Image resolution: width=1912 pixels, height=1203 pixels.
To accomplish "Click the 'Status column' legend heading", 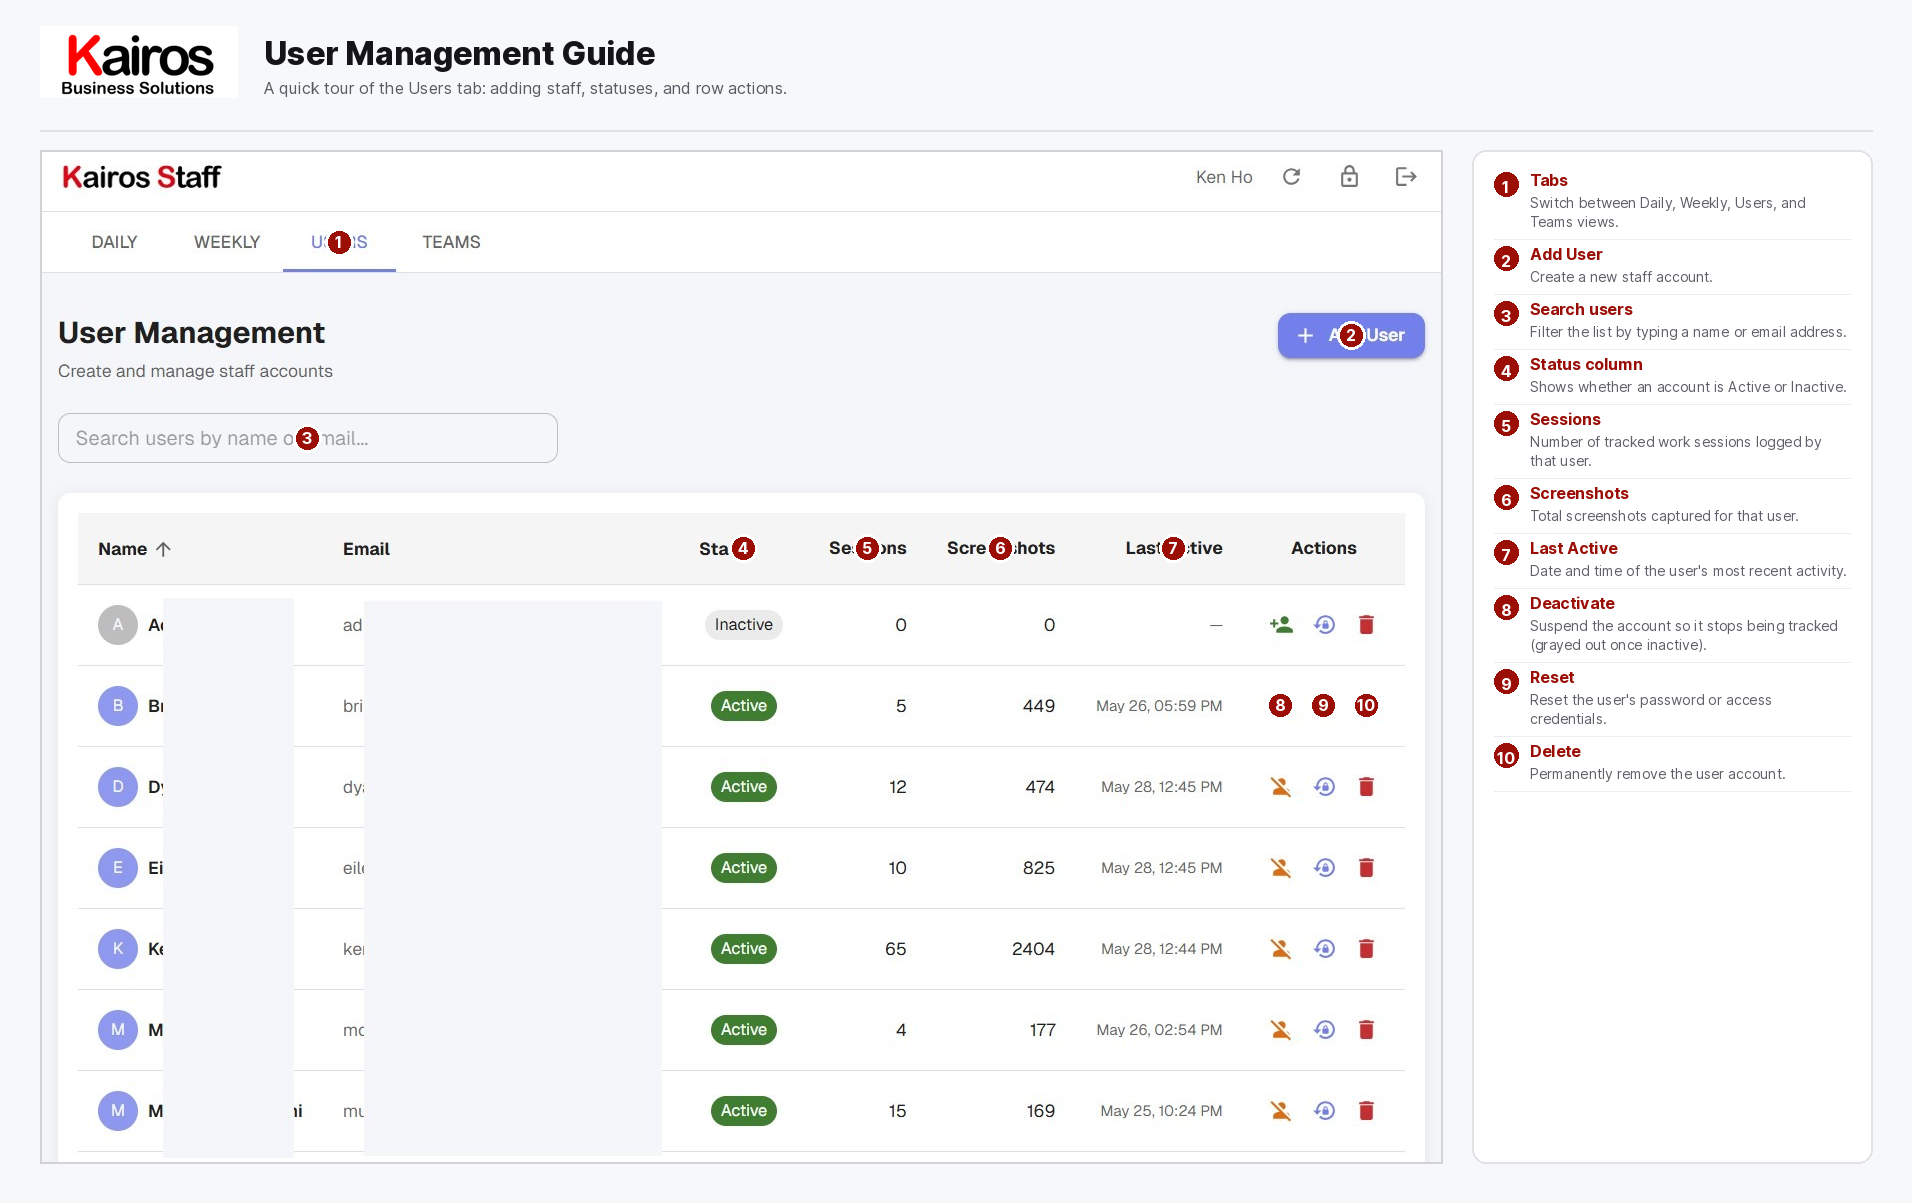I will tap(1586, 365).
